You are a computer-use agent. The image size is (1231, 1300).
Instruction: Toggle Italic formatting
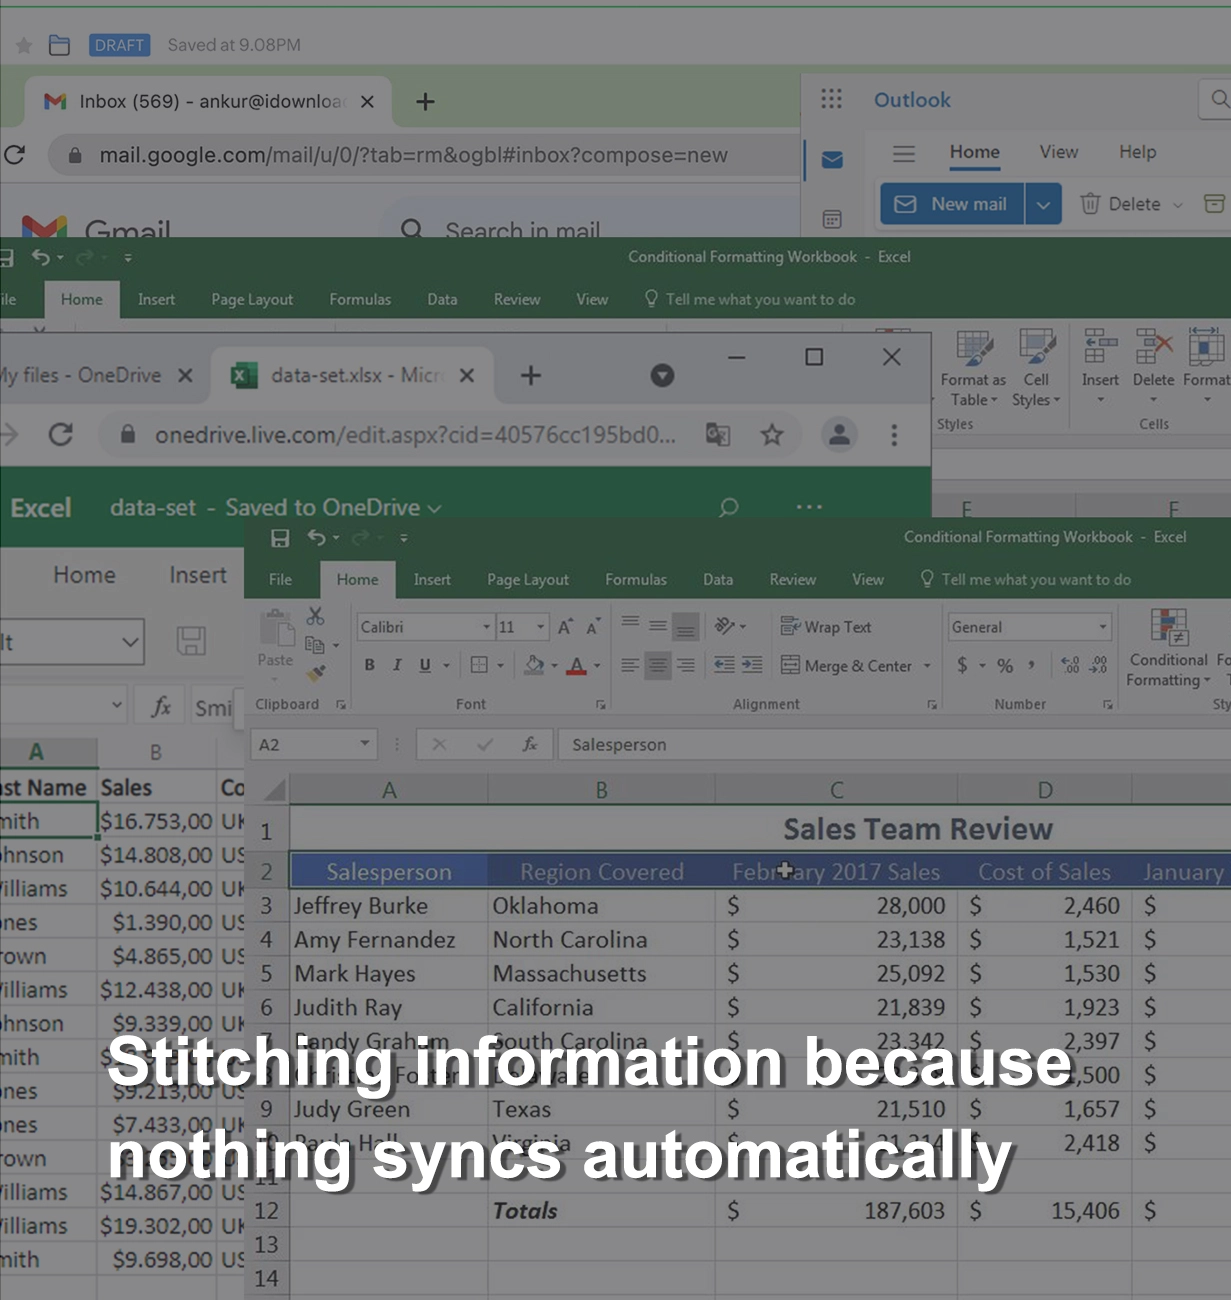397,665
